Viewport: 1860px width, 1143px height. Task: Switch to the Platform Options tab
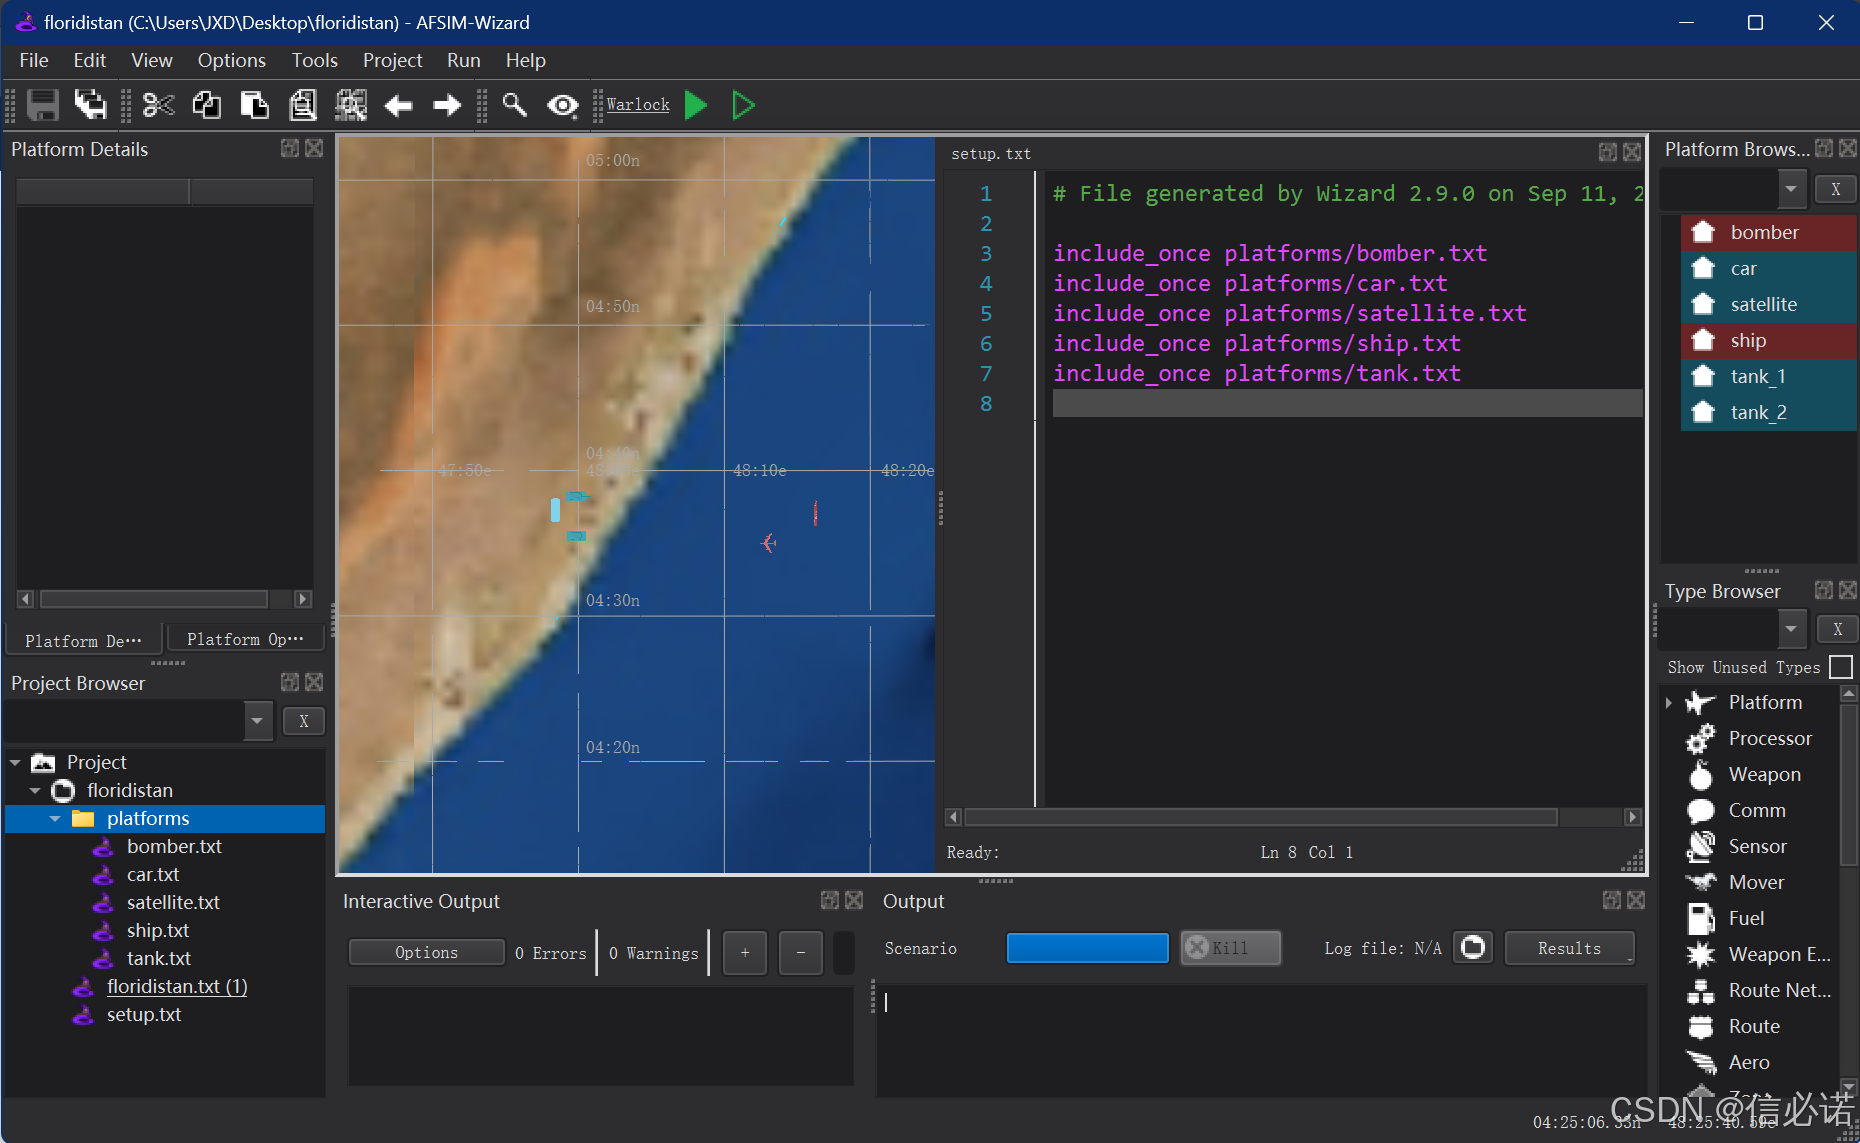click(x=245, y=638)
